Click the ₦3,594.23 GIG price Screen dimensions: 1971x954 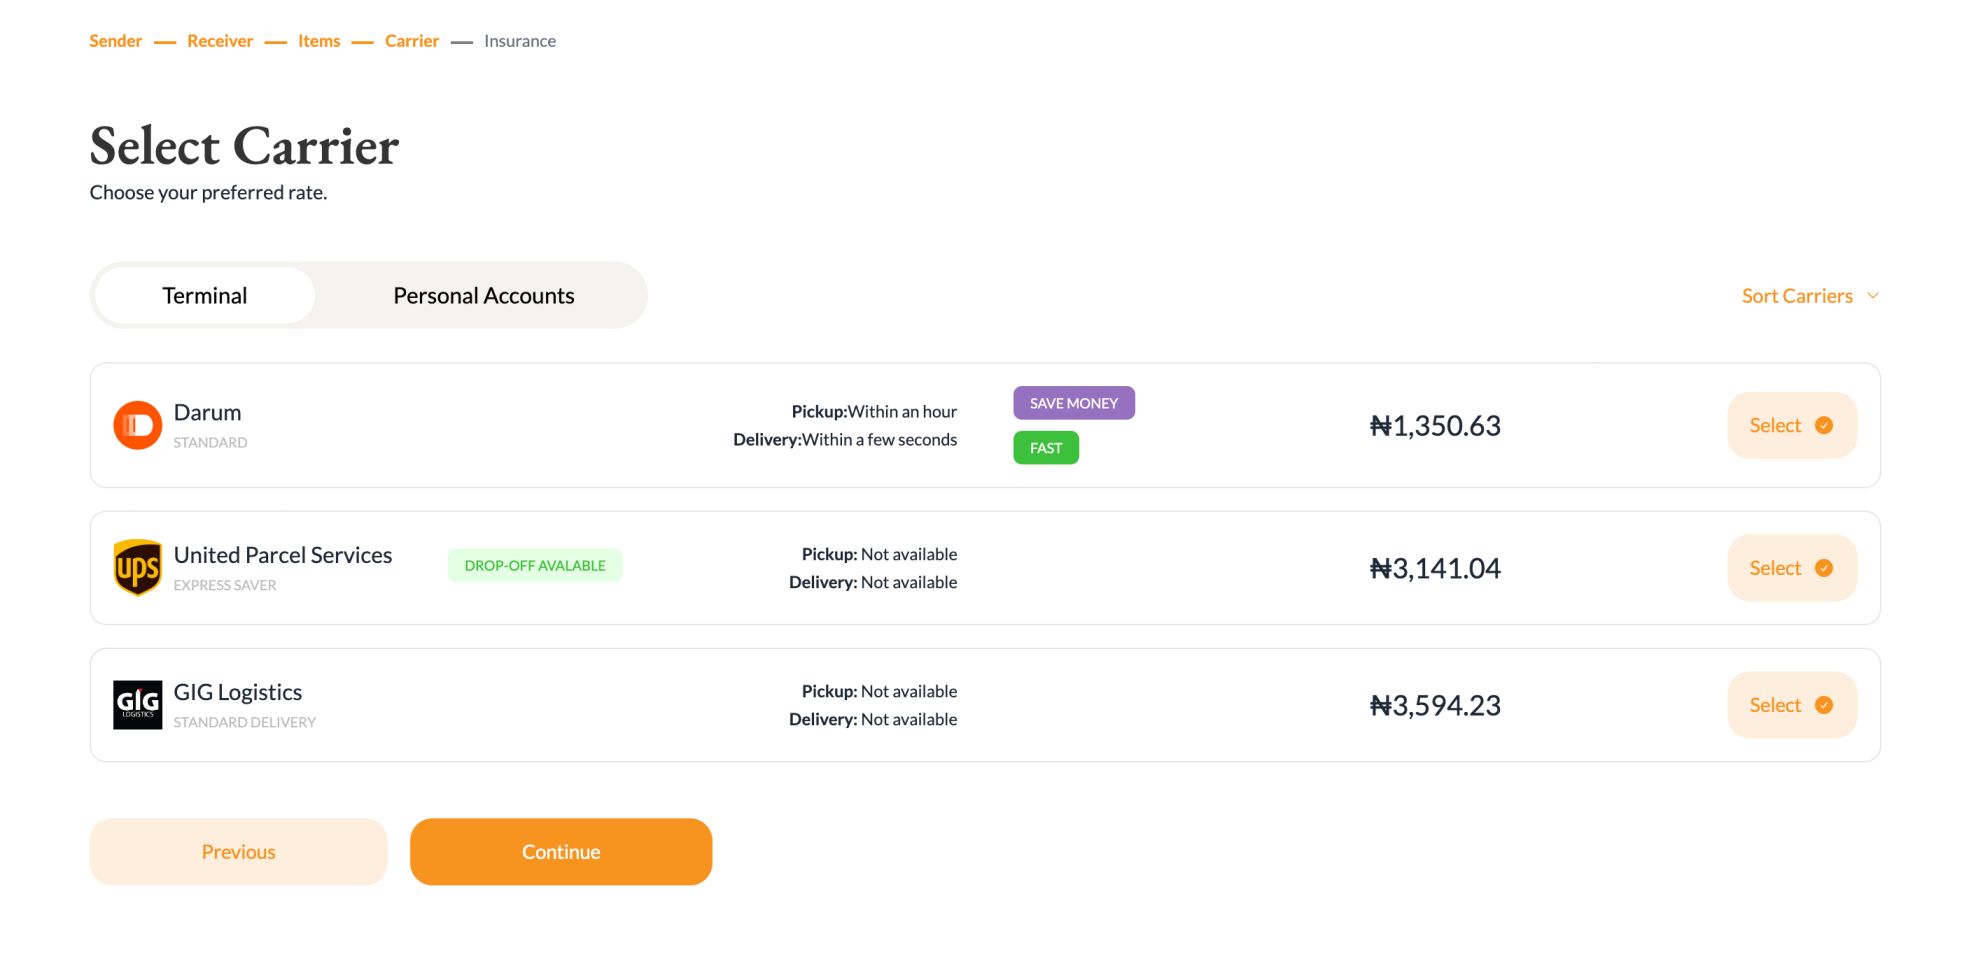(1435, 706)
